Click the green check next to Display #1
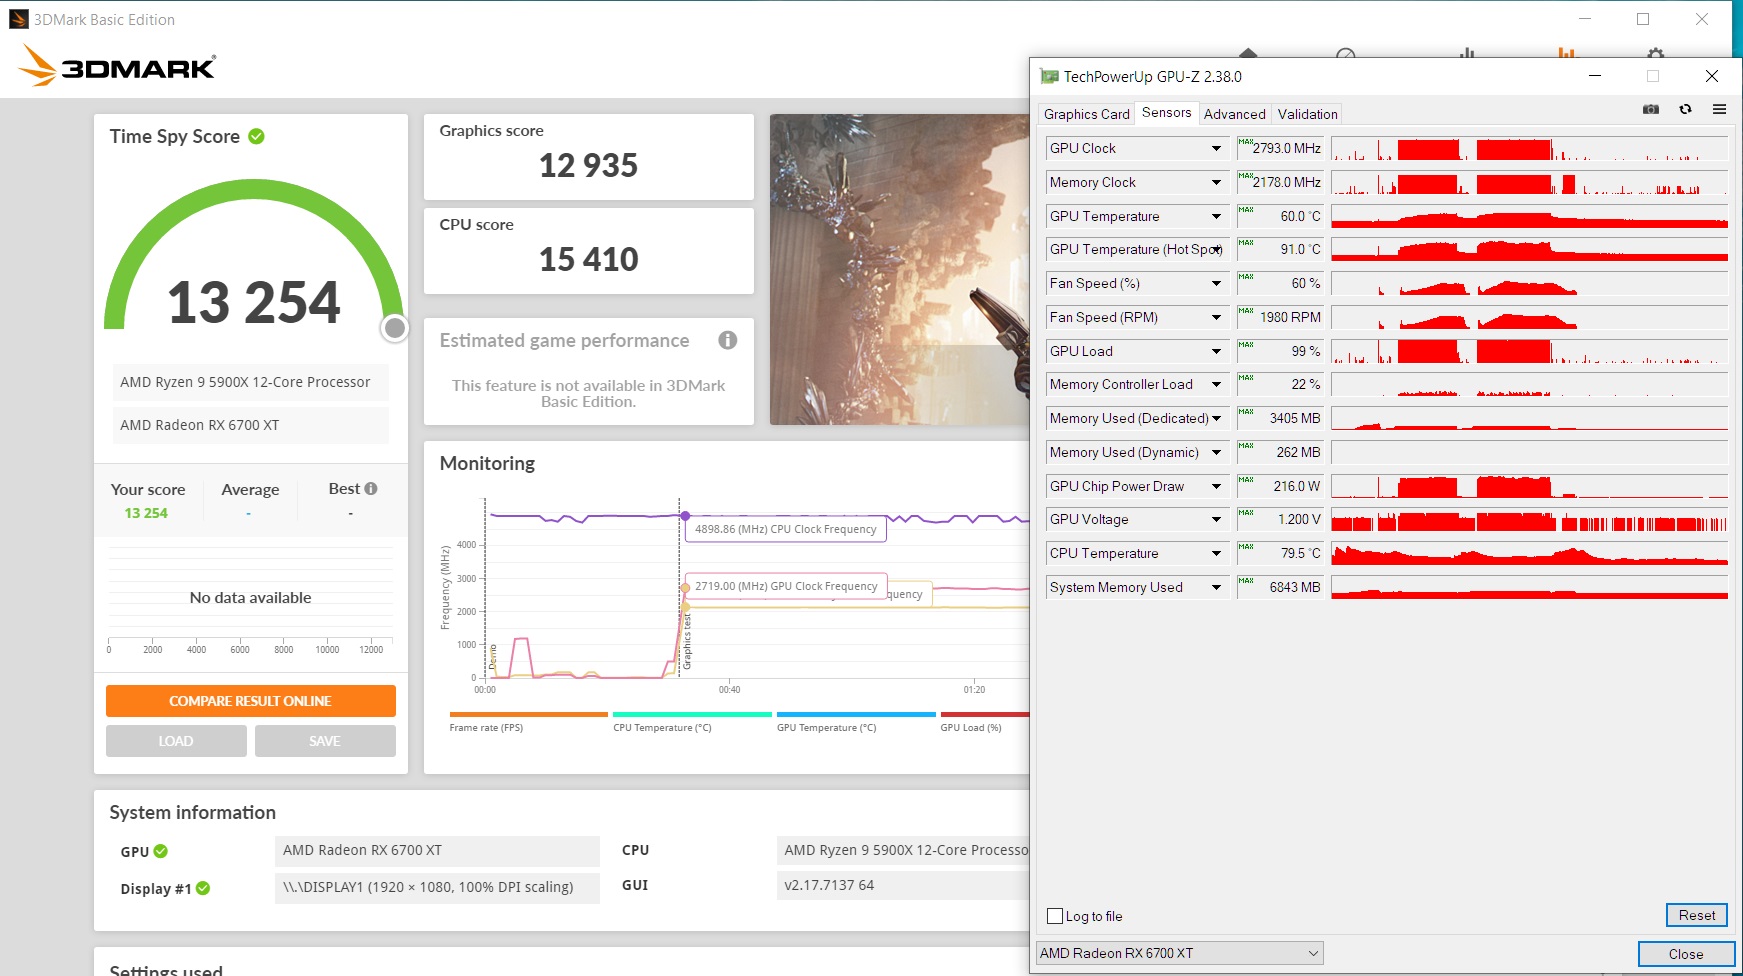Viewport: 1743px width, 976px height. coord(203,888)
